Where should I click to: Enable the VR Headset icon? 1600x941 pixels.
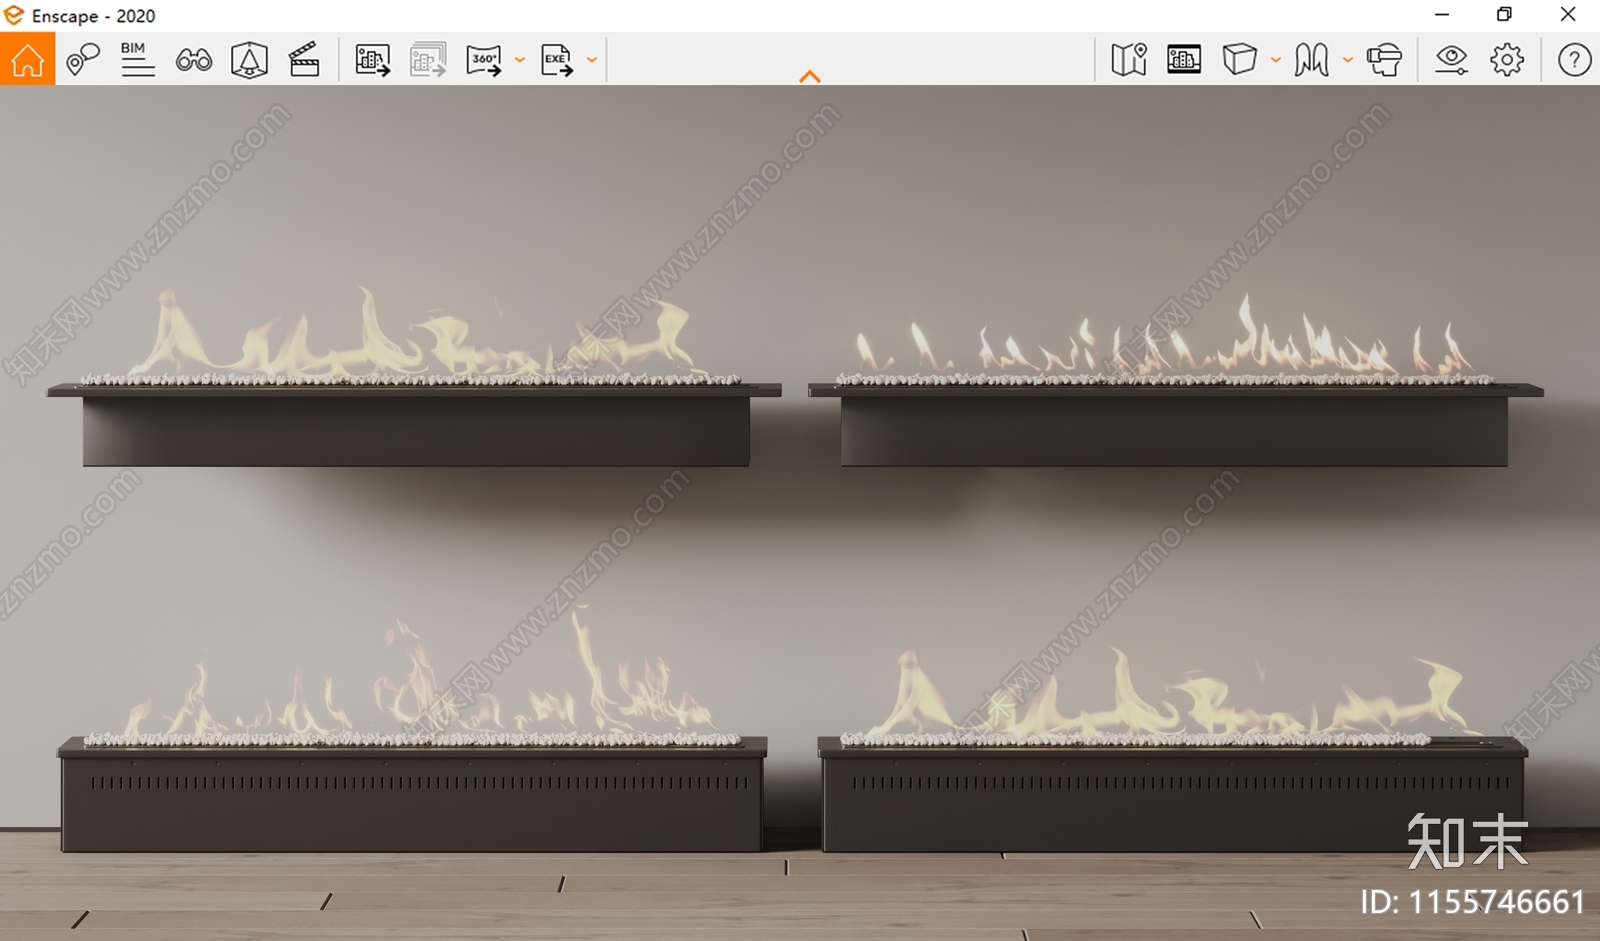(1385, 60)
